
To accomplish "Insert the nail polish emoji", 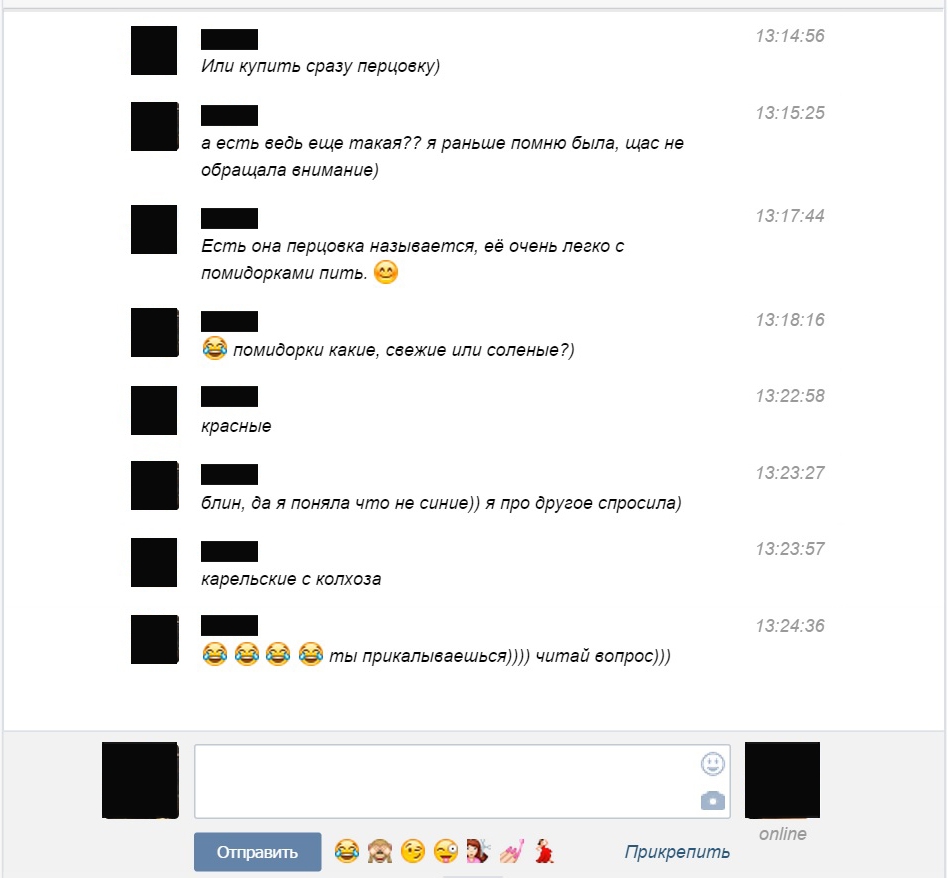I will click(511, 851).
